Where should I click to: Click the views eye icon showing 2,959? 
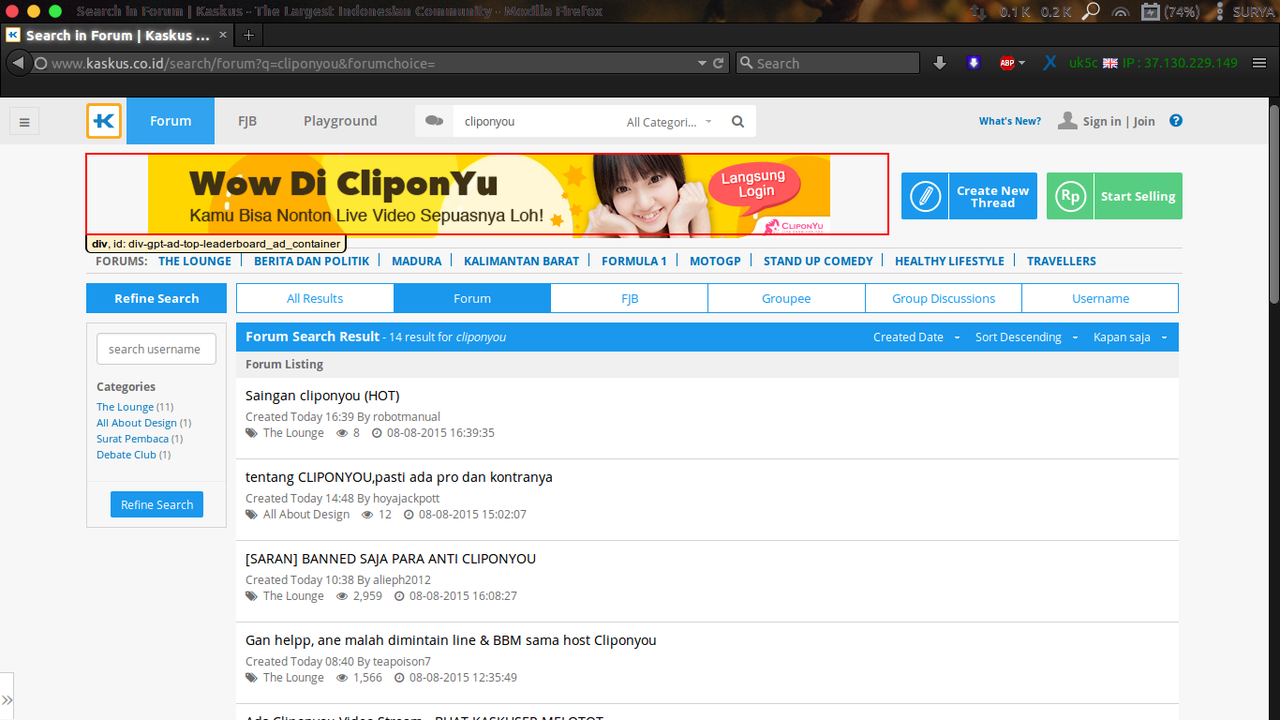(342, 596)
